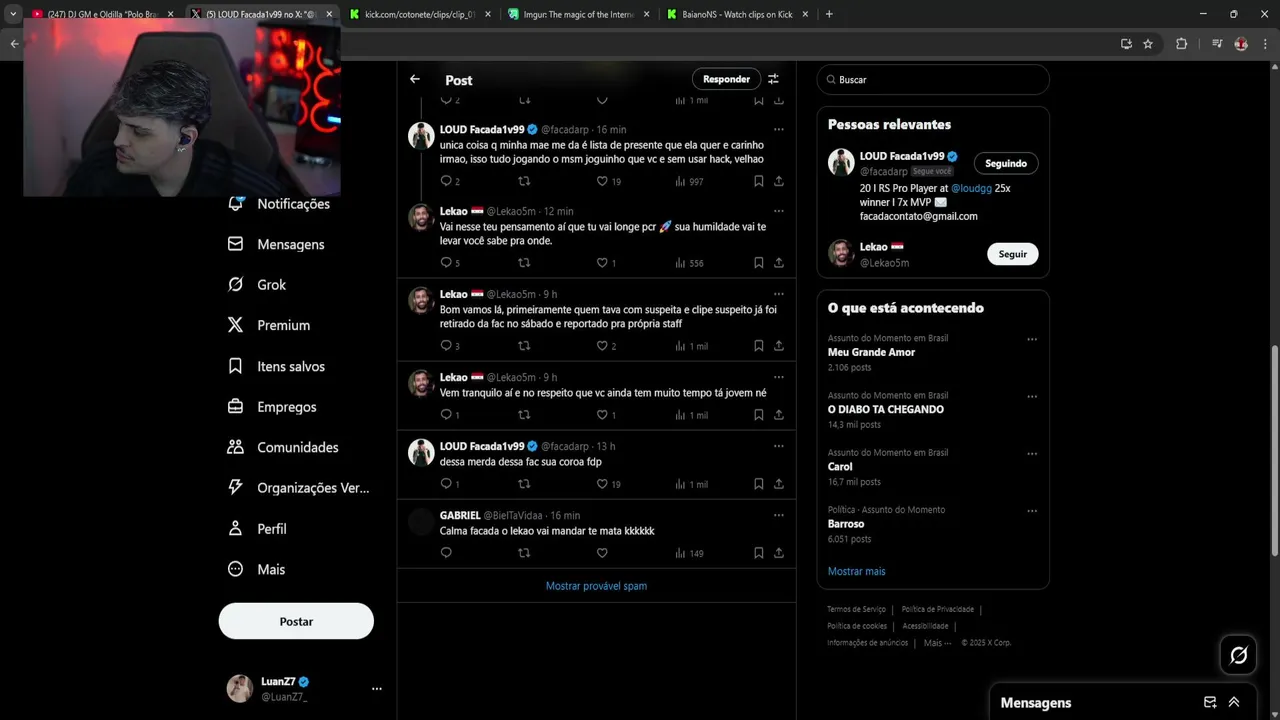
Task: Repost Facada's 'unica coisa q minha mae' post
Action: pos(524,181)
